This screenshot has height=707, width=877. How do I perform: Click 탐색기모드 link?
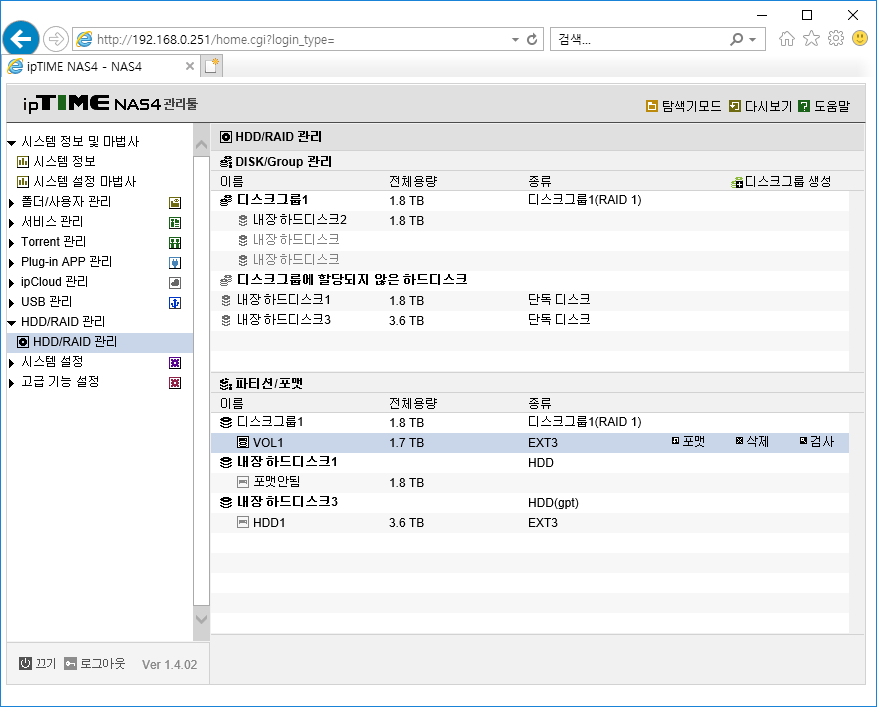click(691, 106)
